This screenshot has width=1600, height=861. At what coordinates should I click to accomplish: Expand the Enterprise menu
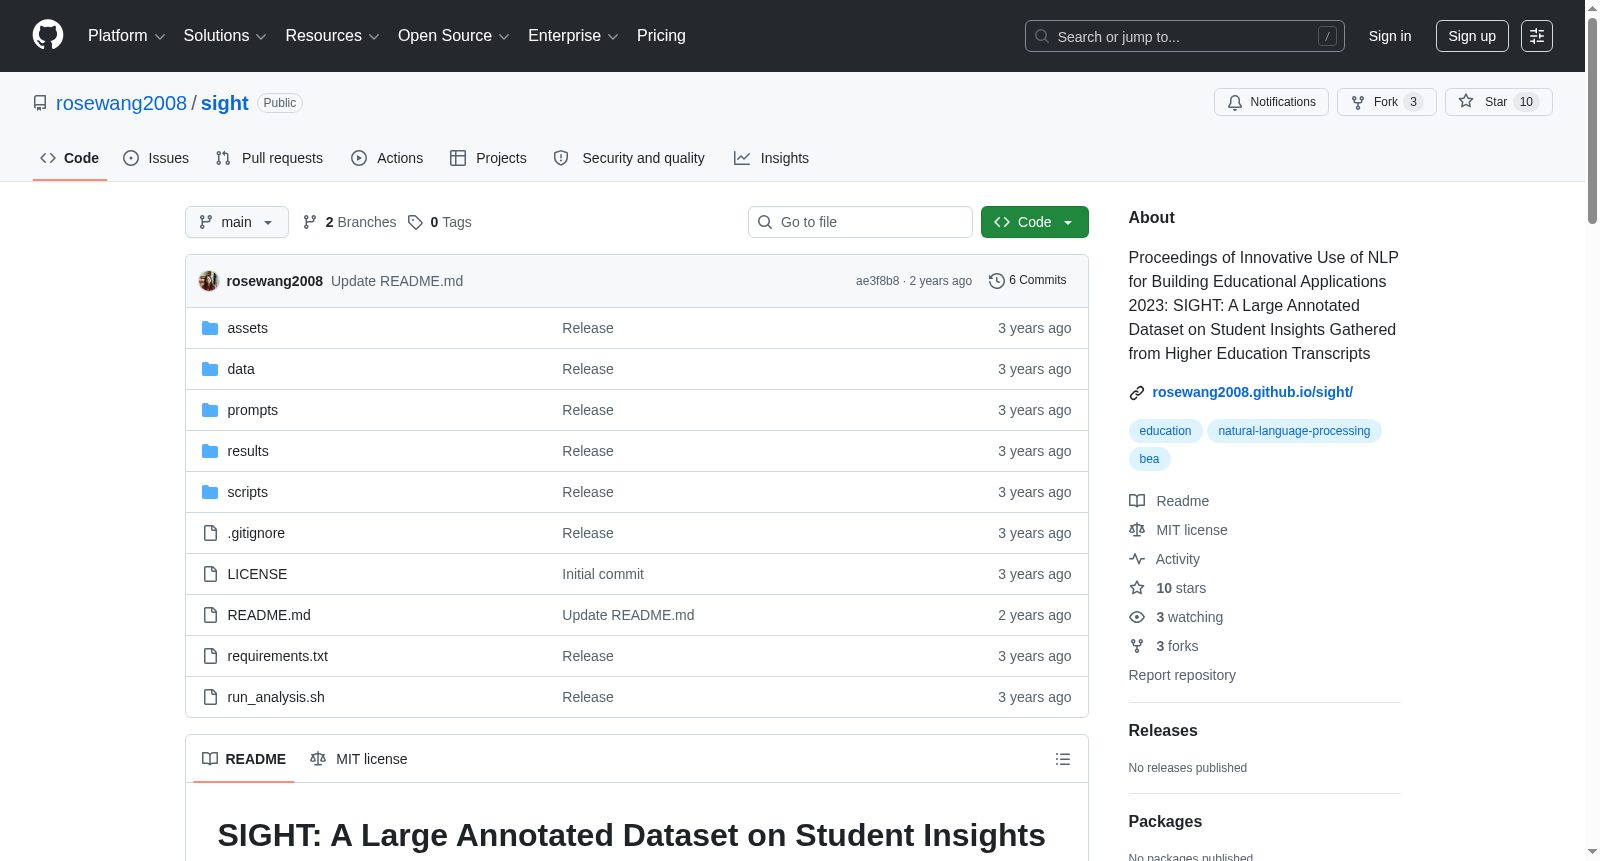coord(573,36)
